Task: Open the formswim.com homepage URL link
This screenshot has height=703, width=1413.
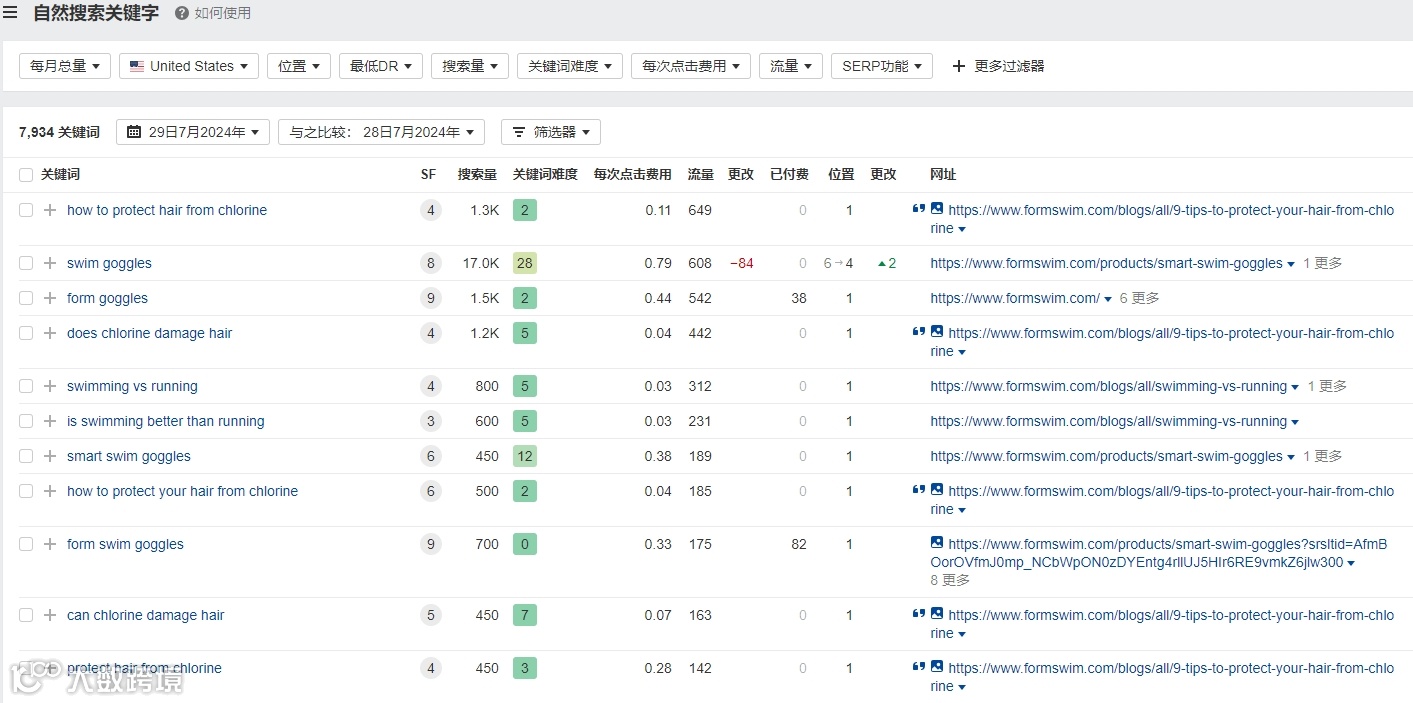Action: (x=1015, y=298)
